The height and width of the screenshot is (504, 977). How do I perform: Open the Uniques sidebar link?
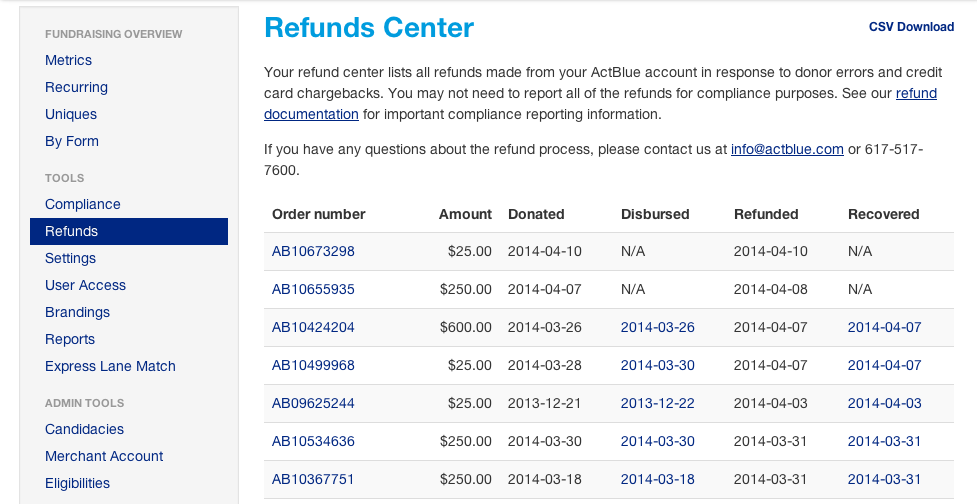pos(70,114)
